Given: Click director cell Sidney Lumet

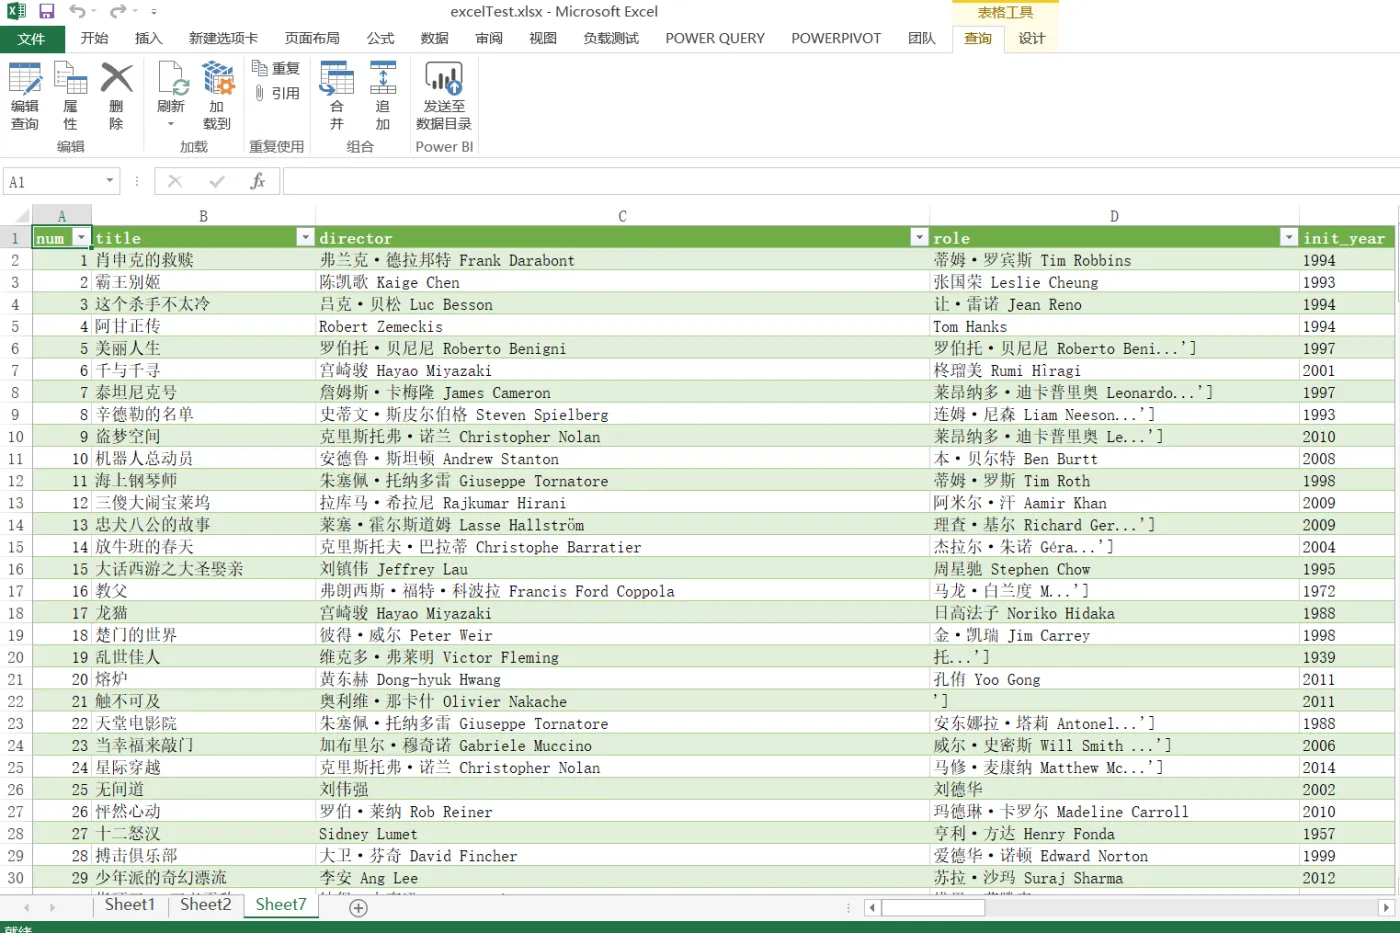Looking at the screenshot, I should (x=623, y=834).
